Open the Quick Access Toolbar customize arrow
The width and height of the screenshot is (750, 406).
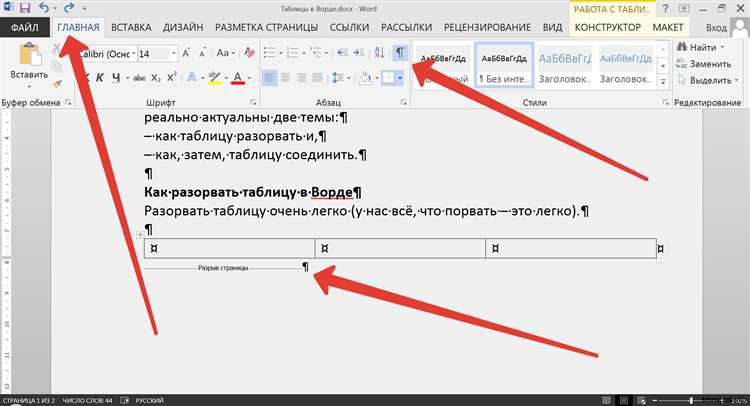click(84, 9)
